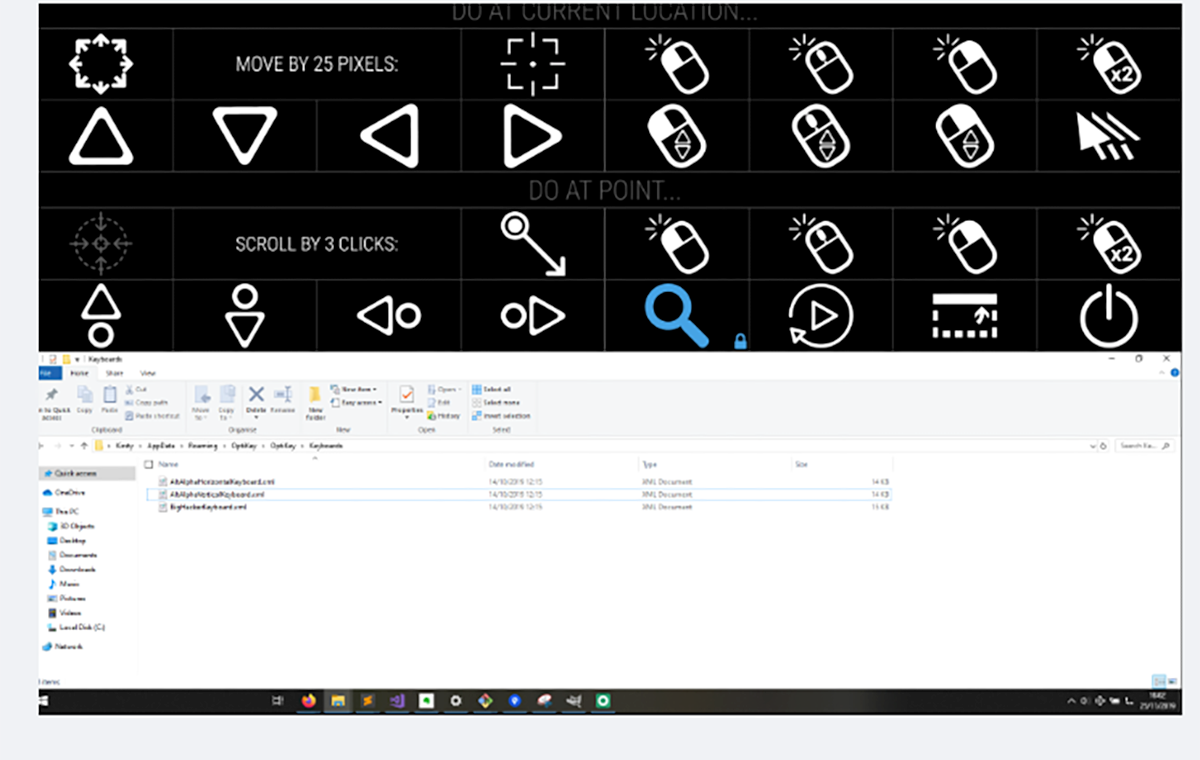Move cursor down with the down triangle

coord(245,136)
